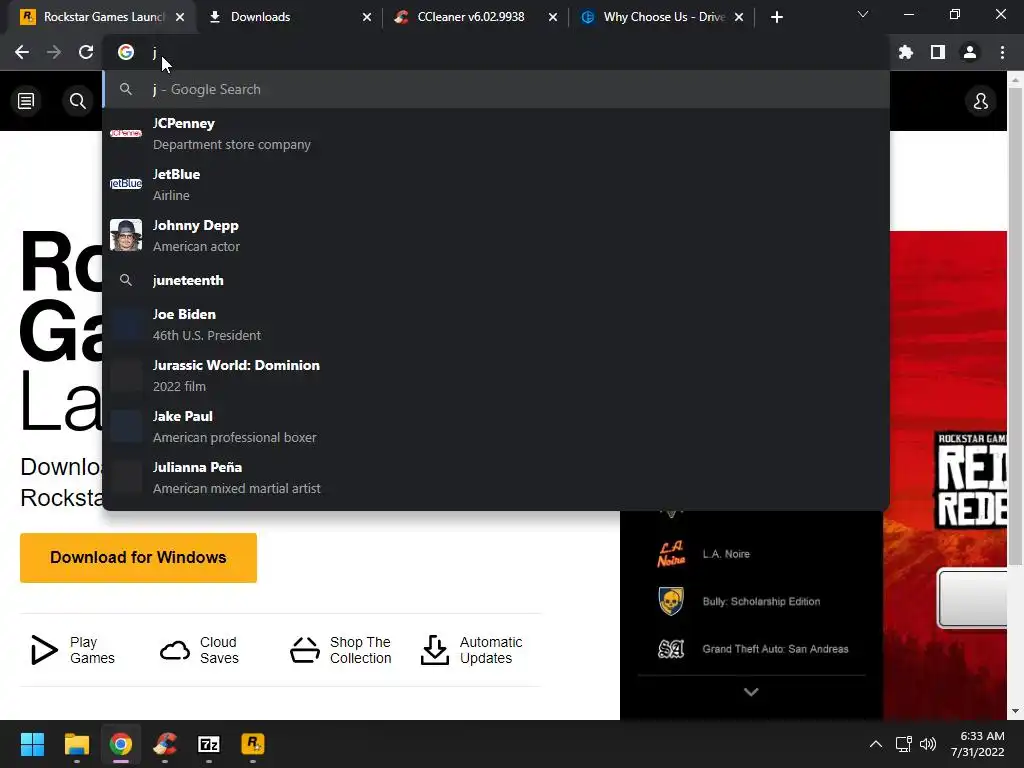Screen dimensions: 1024x768
Task: Choose the Jurassic World: Dominion suggestion
Action: [x=496, y=376]
